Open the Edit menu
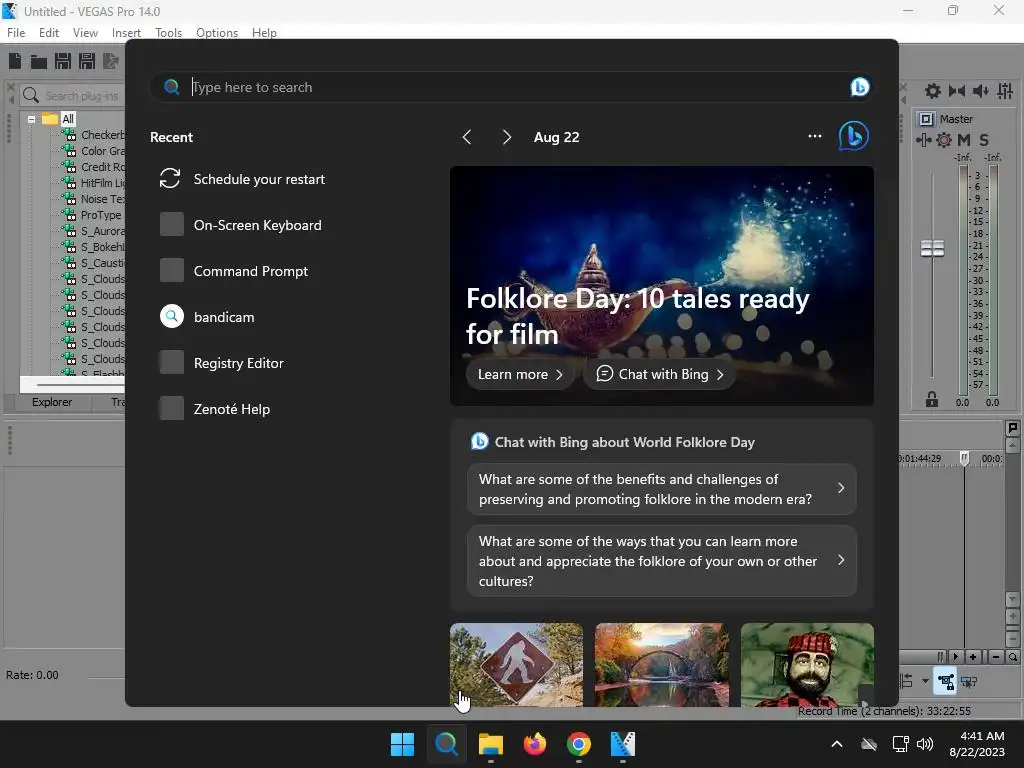 click(x=49, y=33)
